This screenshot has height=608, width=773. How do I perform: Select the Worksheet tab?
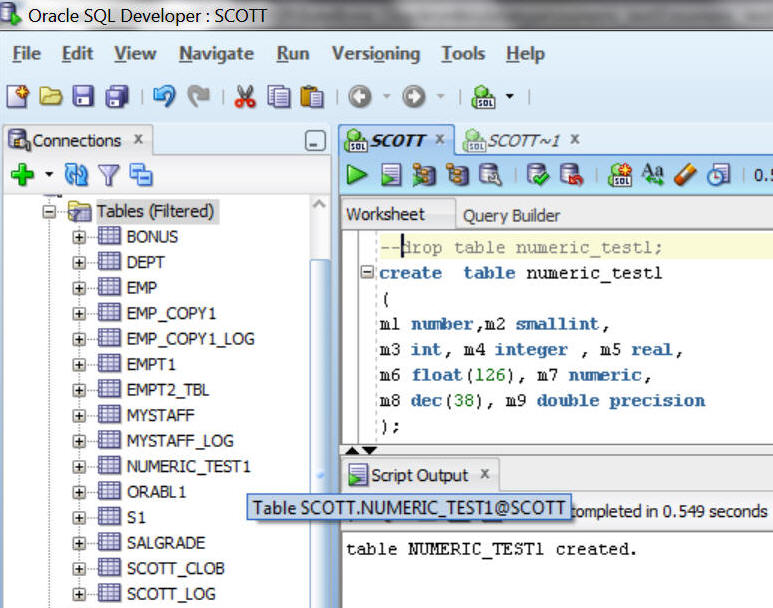(x=385, y=215)
